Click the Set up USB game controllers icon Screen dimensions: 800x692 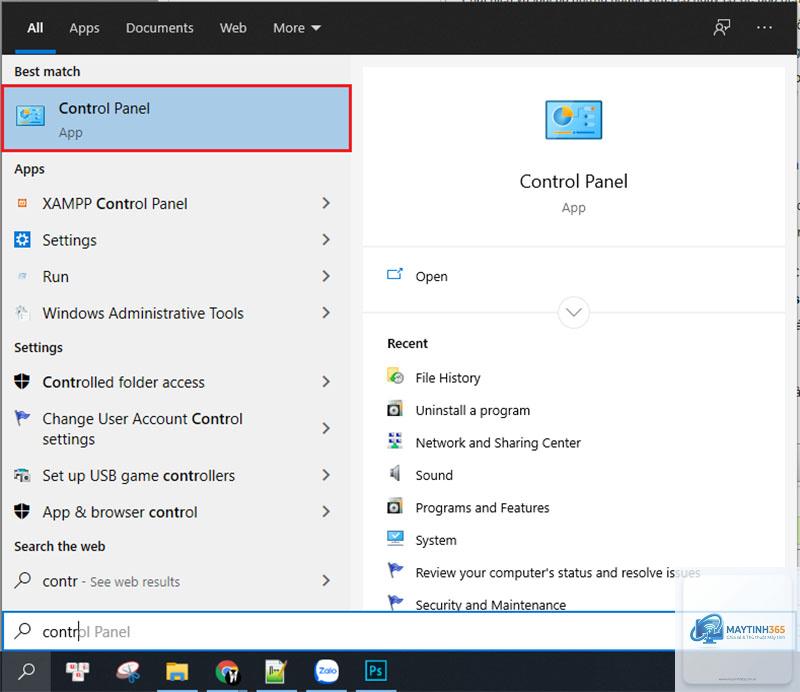22,475
